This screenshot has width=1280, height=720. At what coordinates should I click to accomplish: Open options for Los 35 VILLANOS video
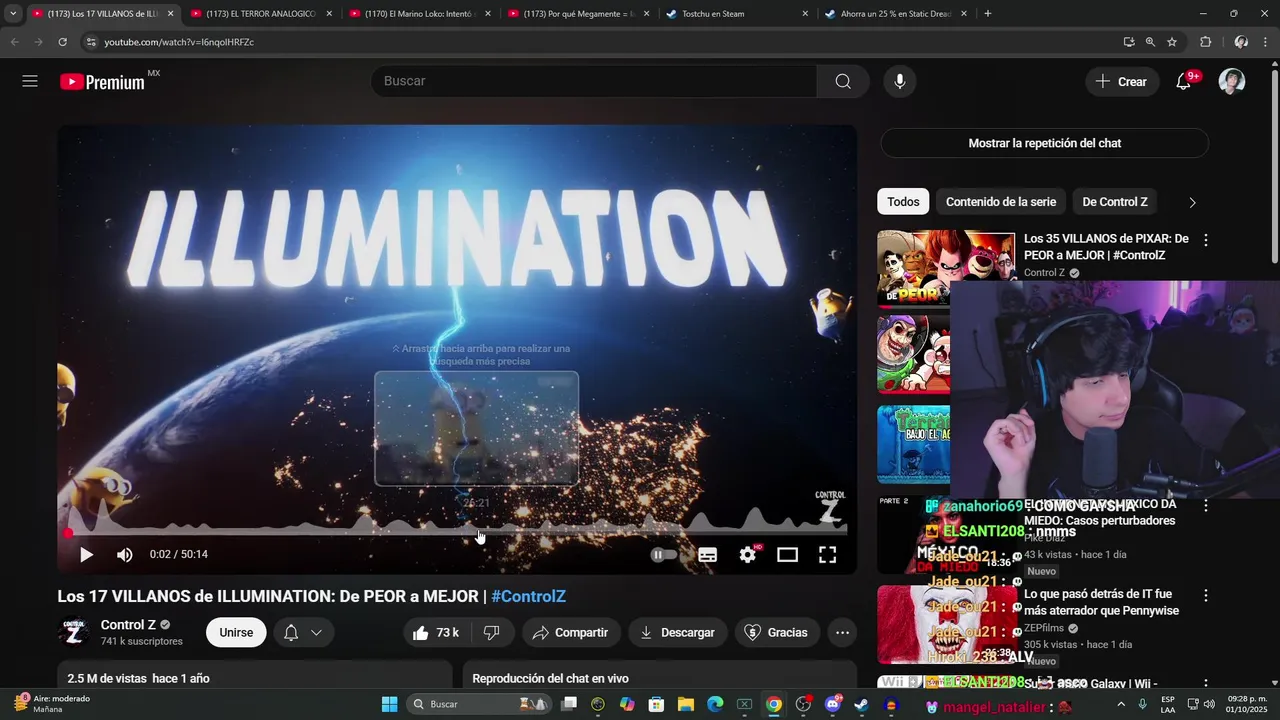1206,240
